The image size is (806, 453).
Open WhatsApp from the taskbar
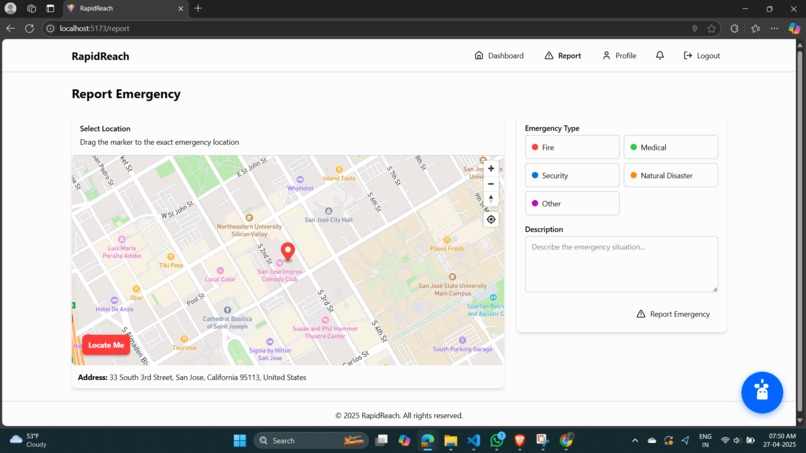[x=497, y=440]
